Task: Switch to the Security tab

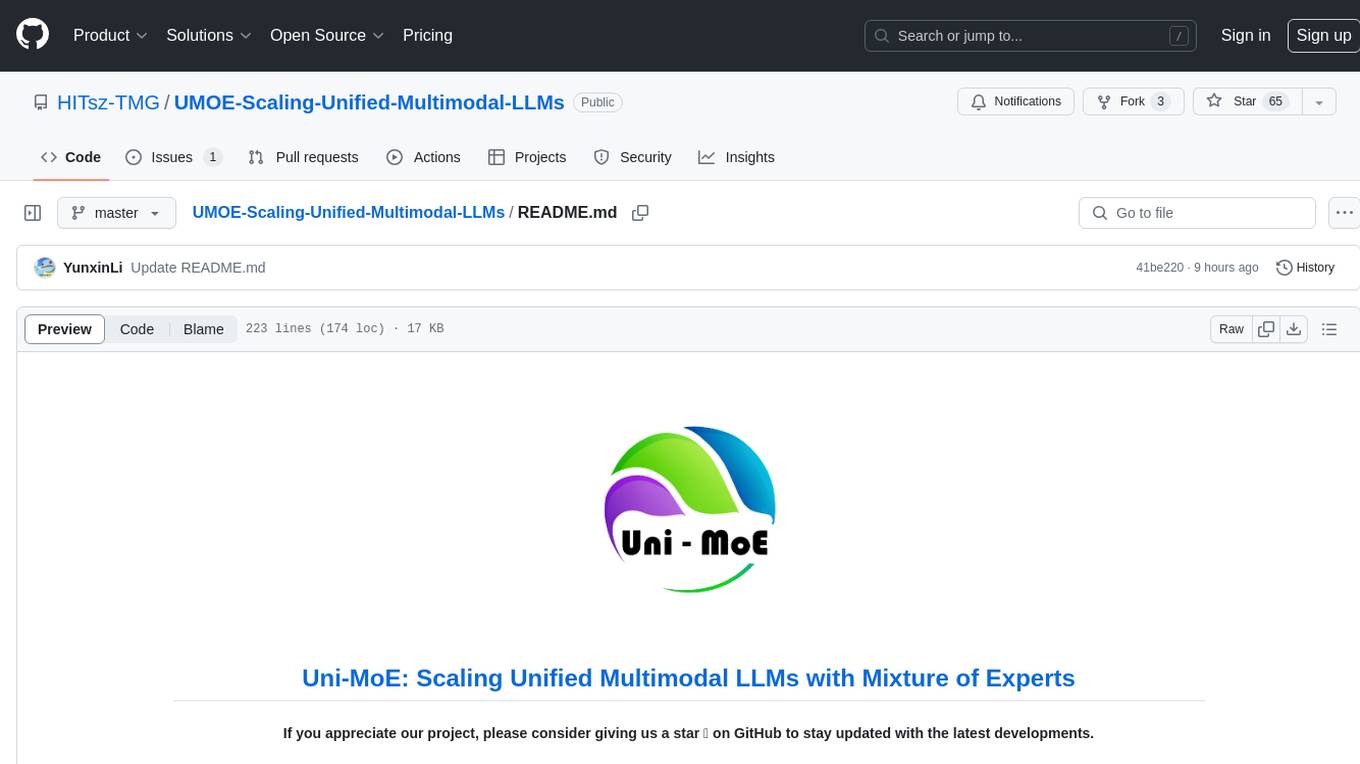Action: click(632, 157)
